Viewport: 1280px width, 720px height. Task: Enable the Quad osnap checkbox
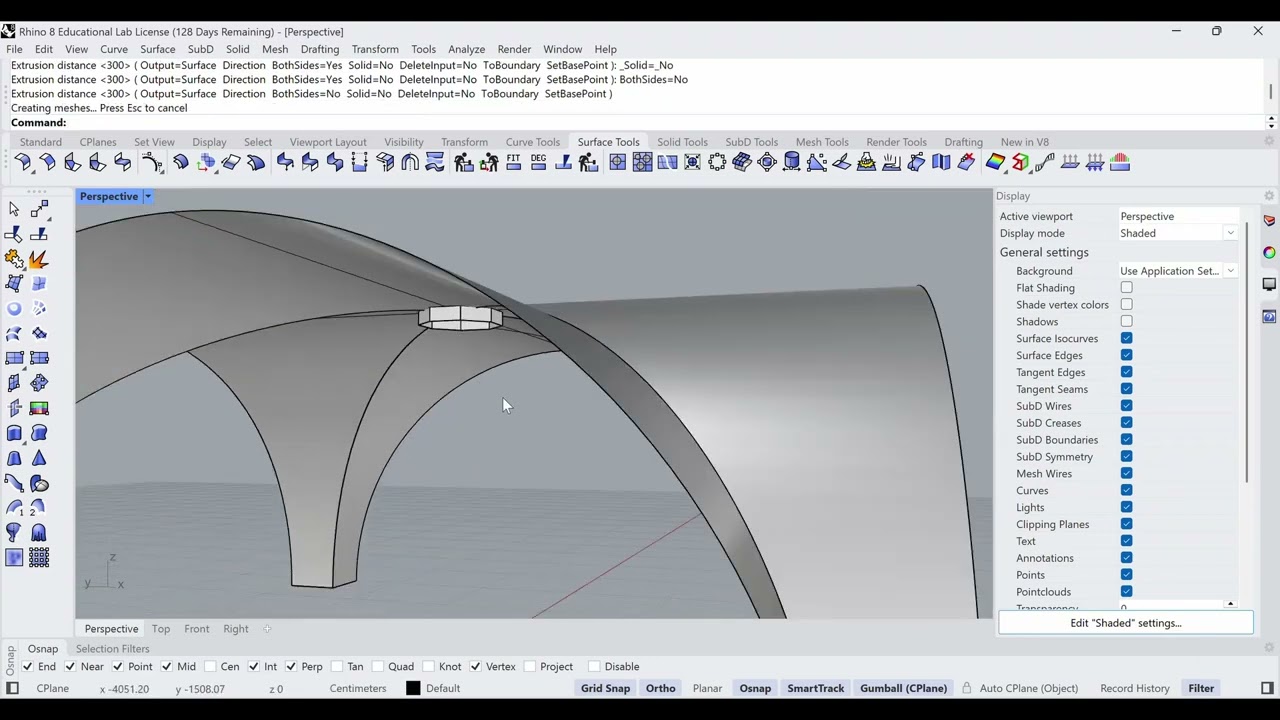[x=378, y=666]
